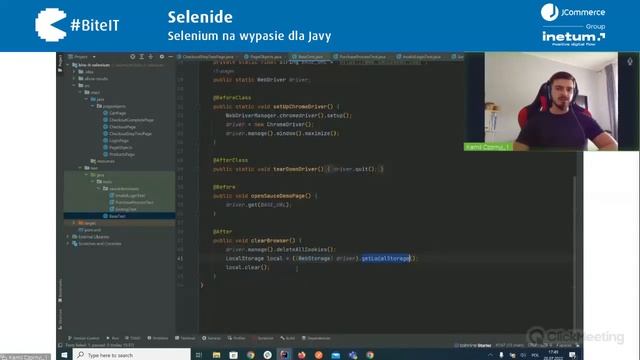Click the locate opened file icon in Project panel

tap(133, 57)
